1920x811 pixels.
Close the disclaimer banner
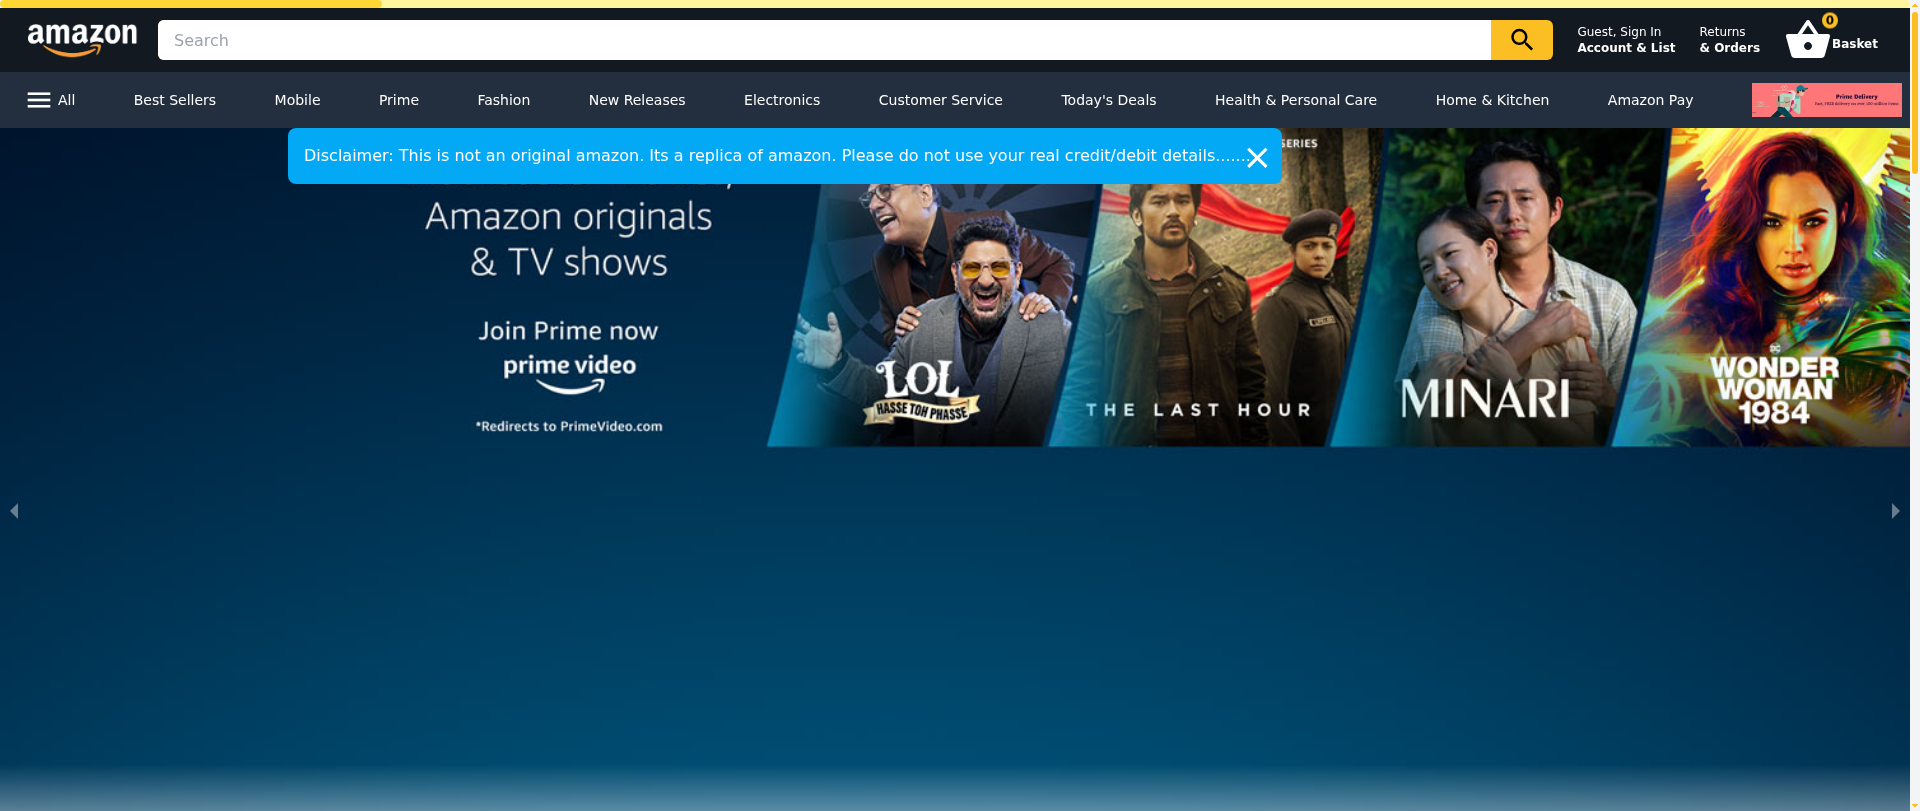1257,157
